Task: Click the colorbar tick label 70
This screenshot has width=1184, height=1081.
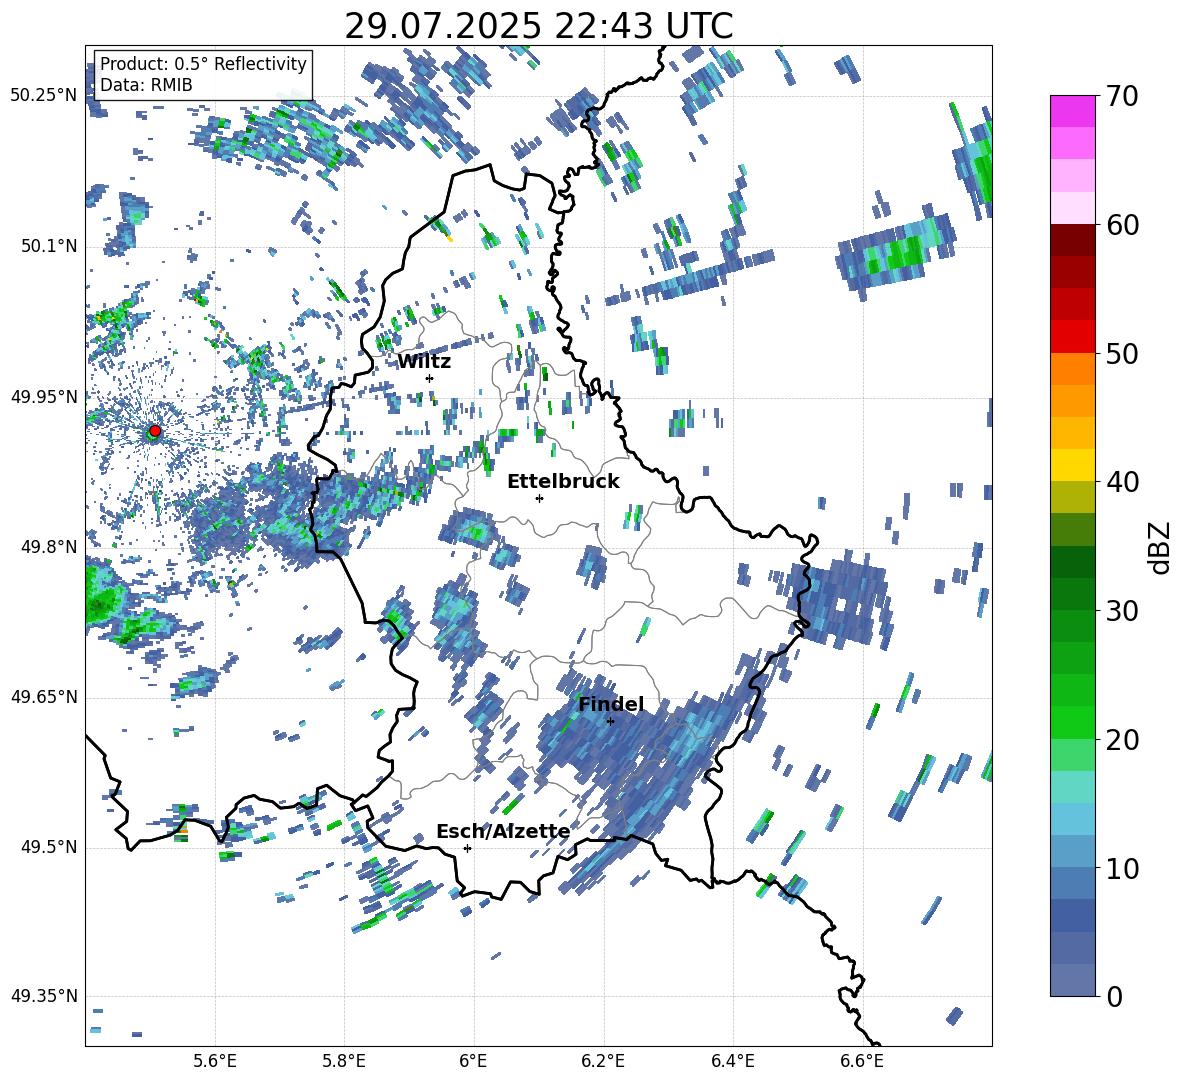Action: click(x=1123, y=97)
